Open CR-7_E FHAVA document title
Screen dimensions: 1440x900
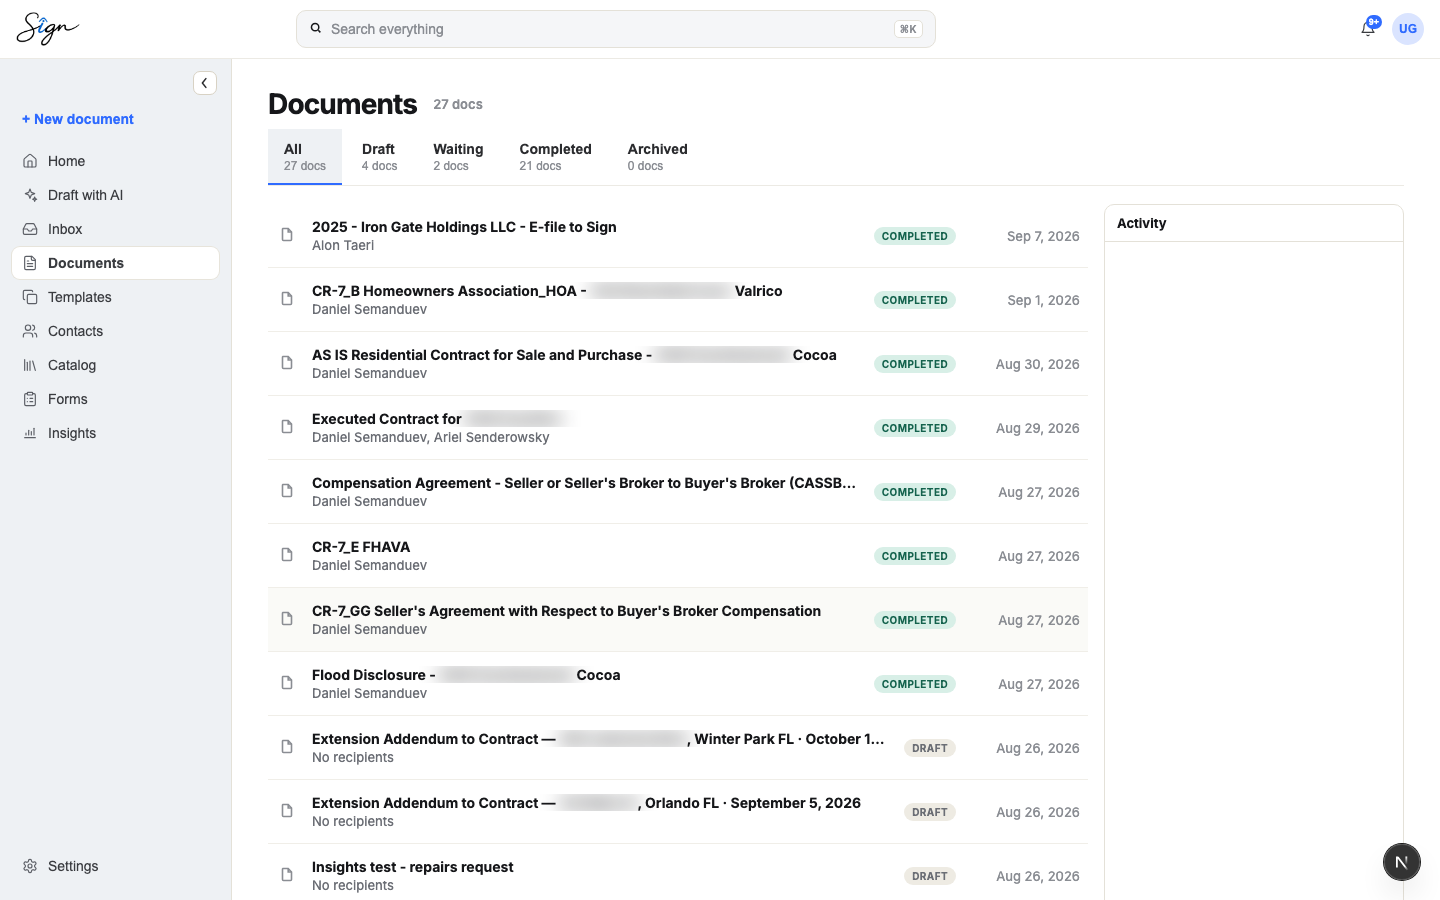tap(361, 547)
